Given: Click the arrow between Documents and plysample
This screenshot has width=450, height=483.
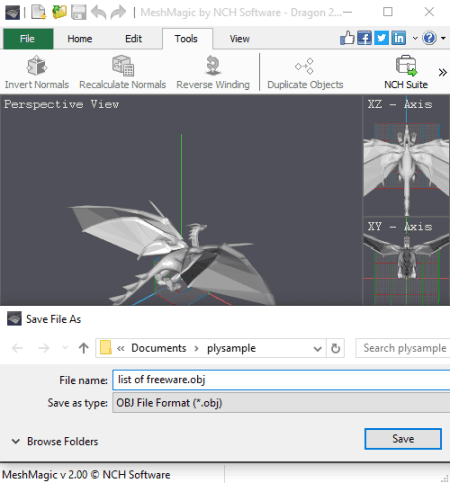Looking at the screenshot, I should coord(196,349).
